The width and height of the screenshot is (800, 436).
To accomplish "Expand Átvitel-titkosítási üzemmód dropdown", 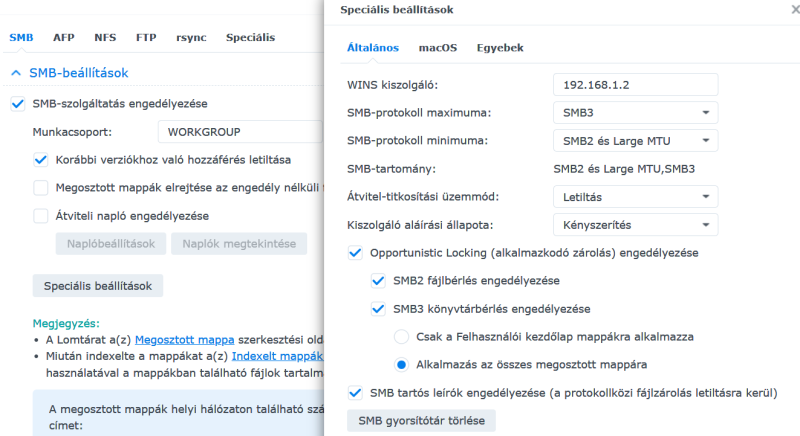I will tap(634, 198).
